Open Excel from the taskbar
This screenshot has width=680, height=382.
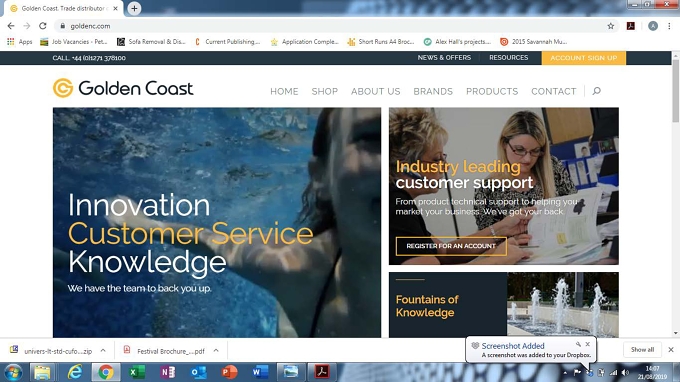coord(137,372)
